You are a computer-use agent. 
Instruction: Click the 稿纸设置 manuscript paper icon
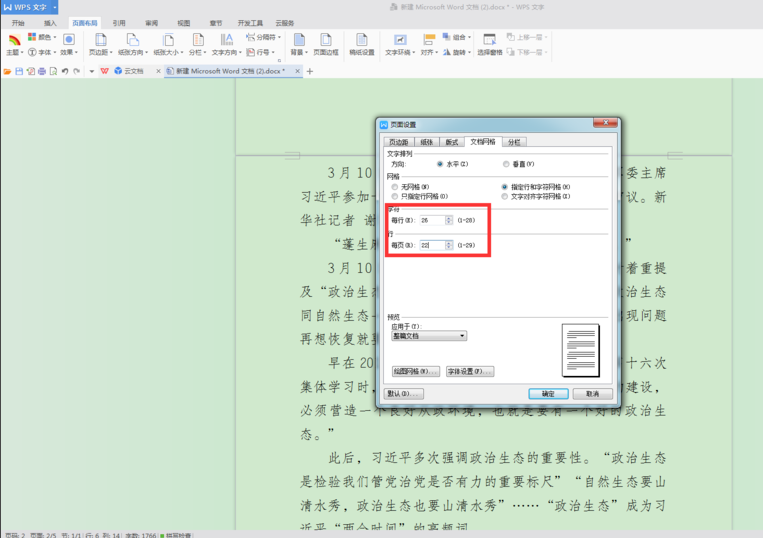tap(362, 44)
